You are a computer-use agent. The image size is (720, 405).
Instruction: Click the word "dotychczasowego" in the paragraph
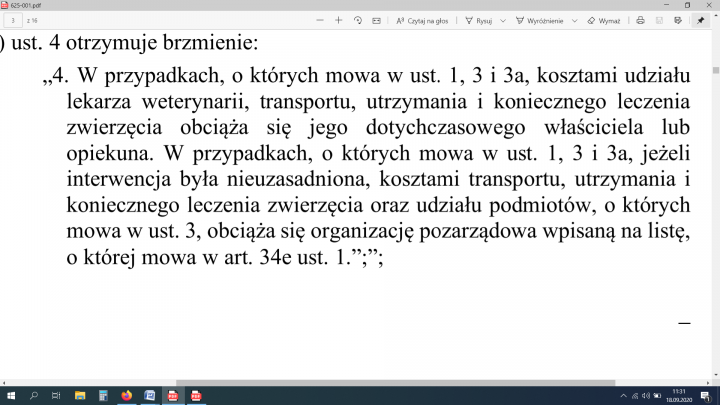click(x=445, y=127)
